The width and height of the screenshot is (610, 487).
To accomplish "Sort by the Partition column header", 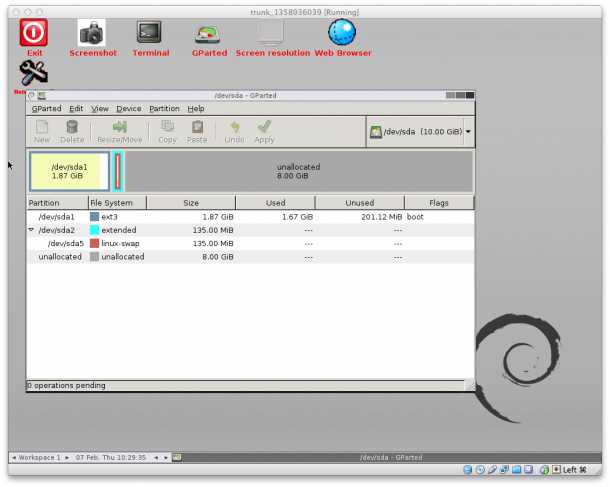I will coord(58,203).
